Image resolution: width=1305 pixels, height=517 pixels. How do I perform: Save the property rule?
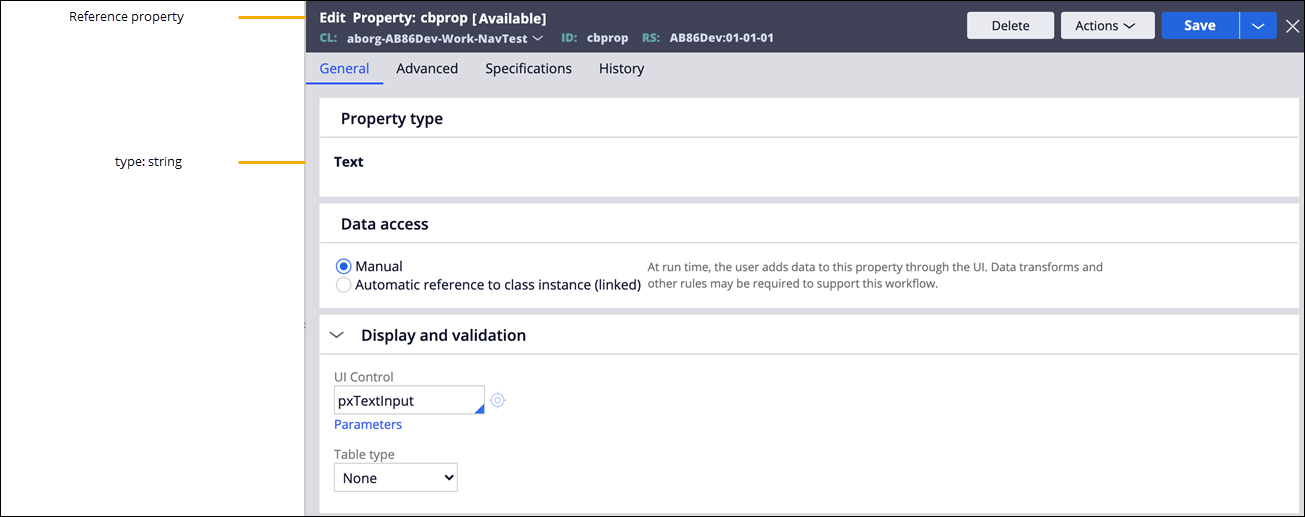tap(1199, 26)
